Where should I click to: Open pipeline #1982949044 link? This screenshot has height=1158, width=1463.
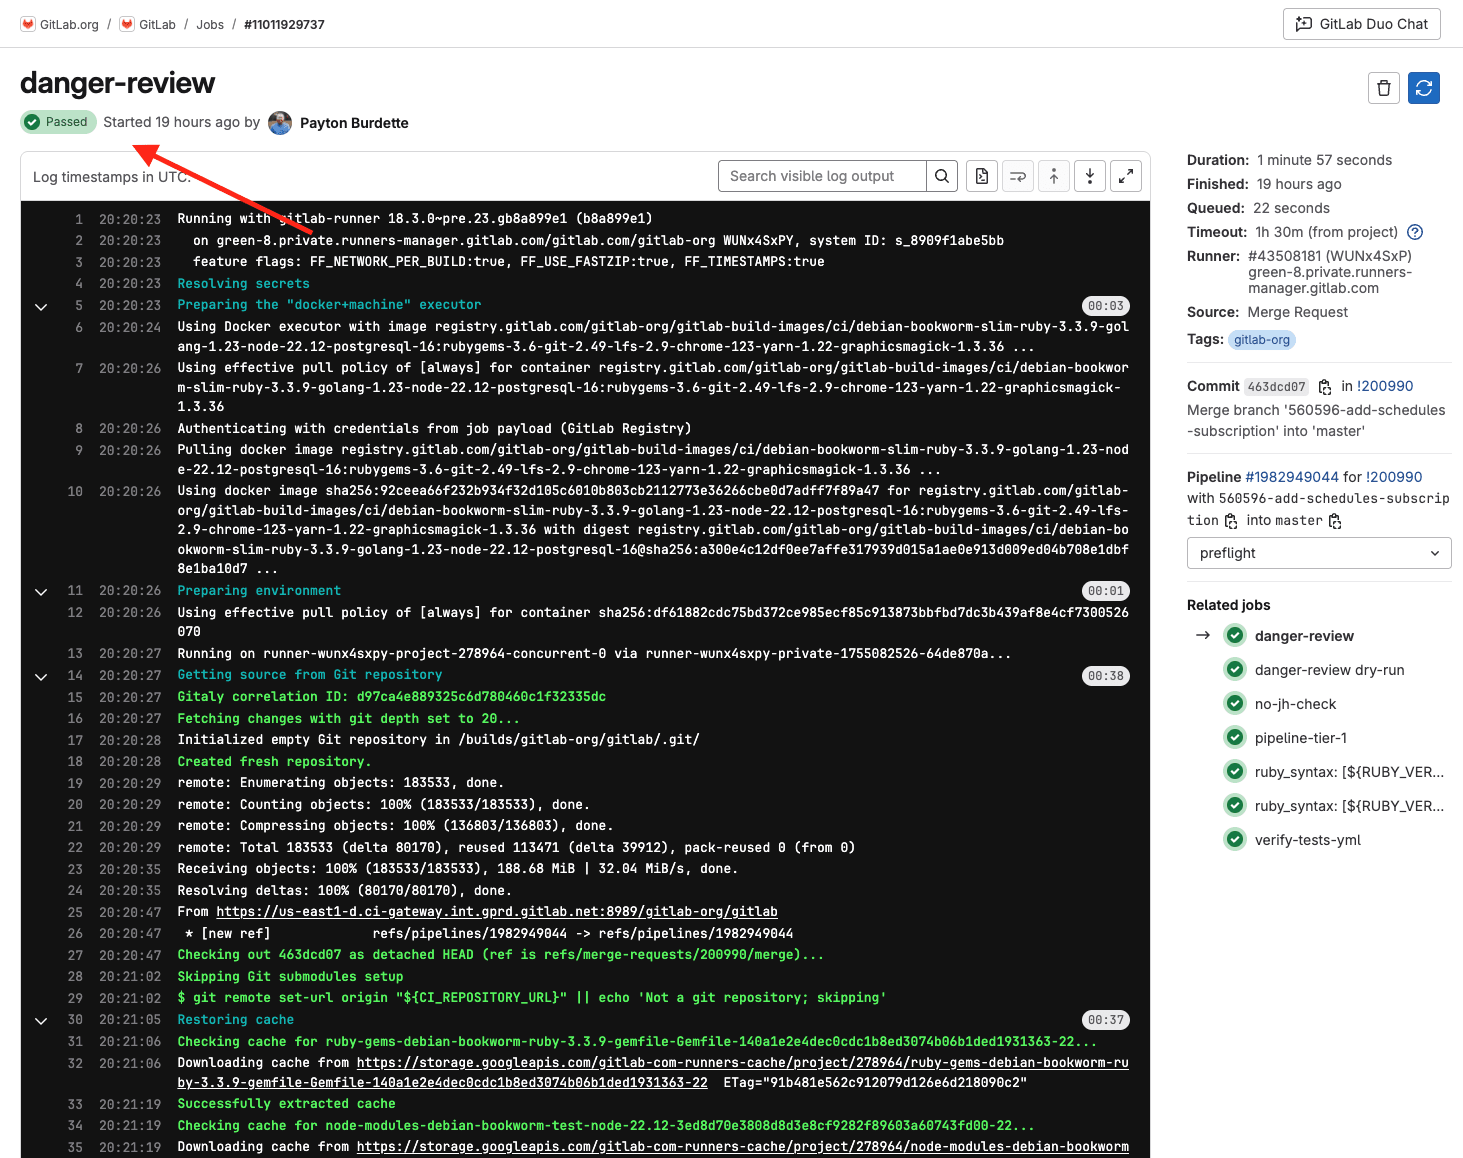1292,477
